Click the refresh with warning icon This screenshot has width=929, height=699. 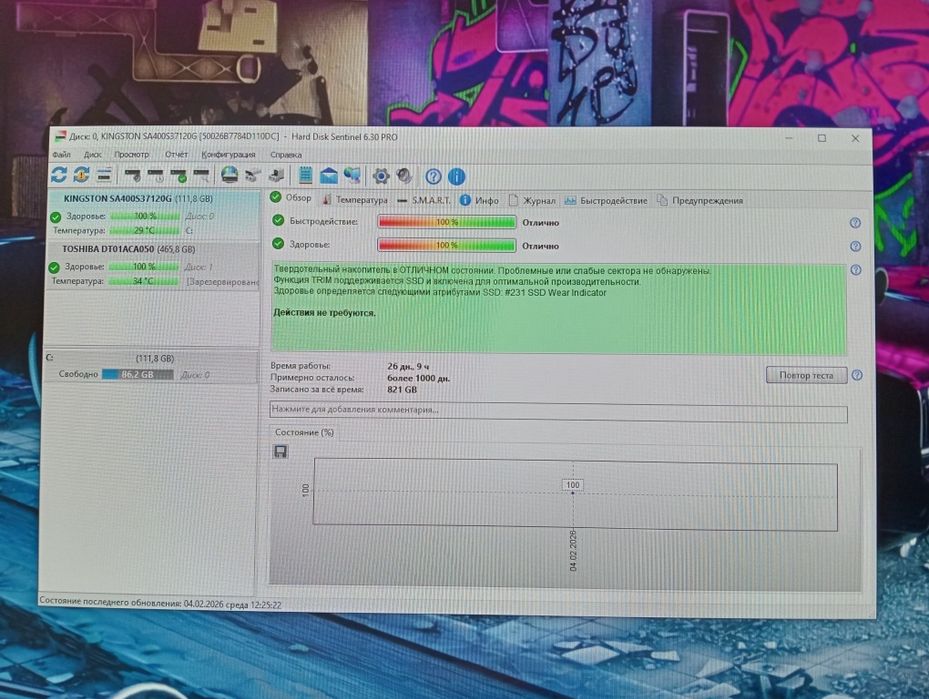[81, 175]
